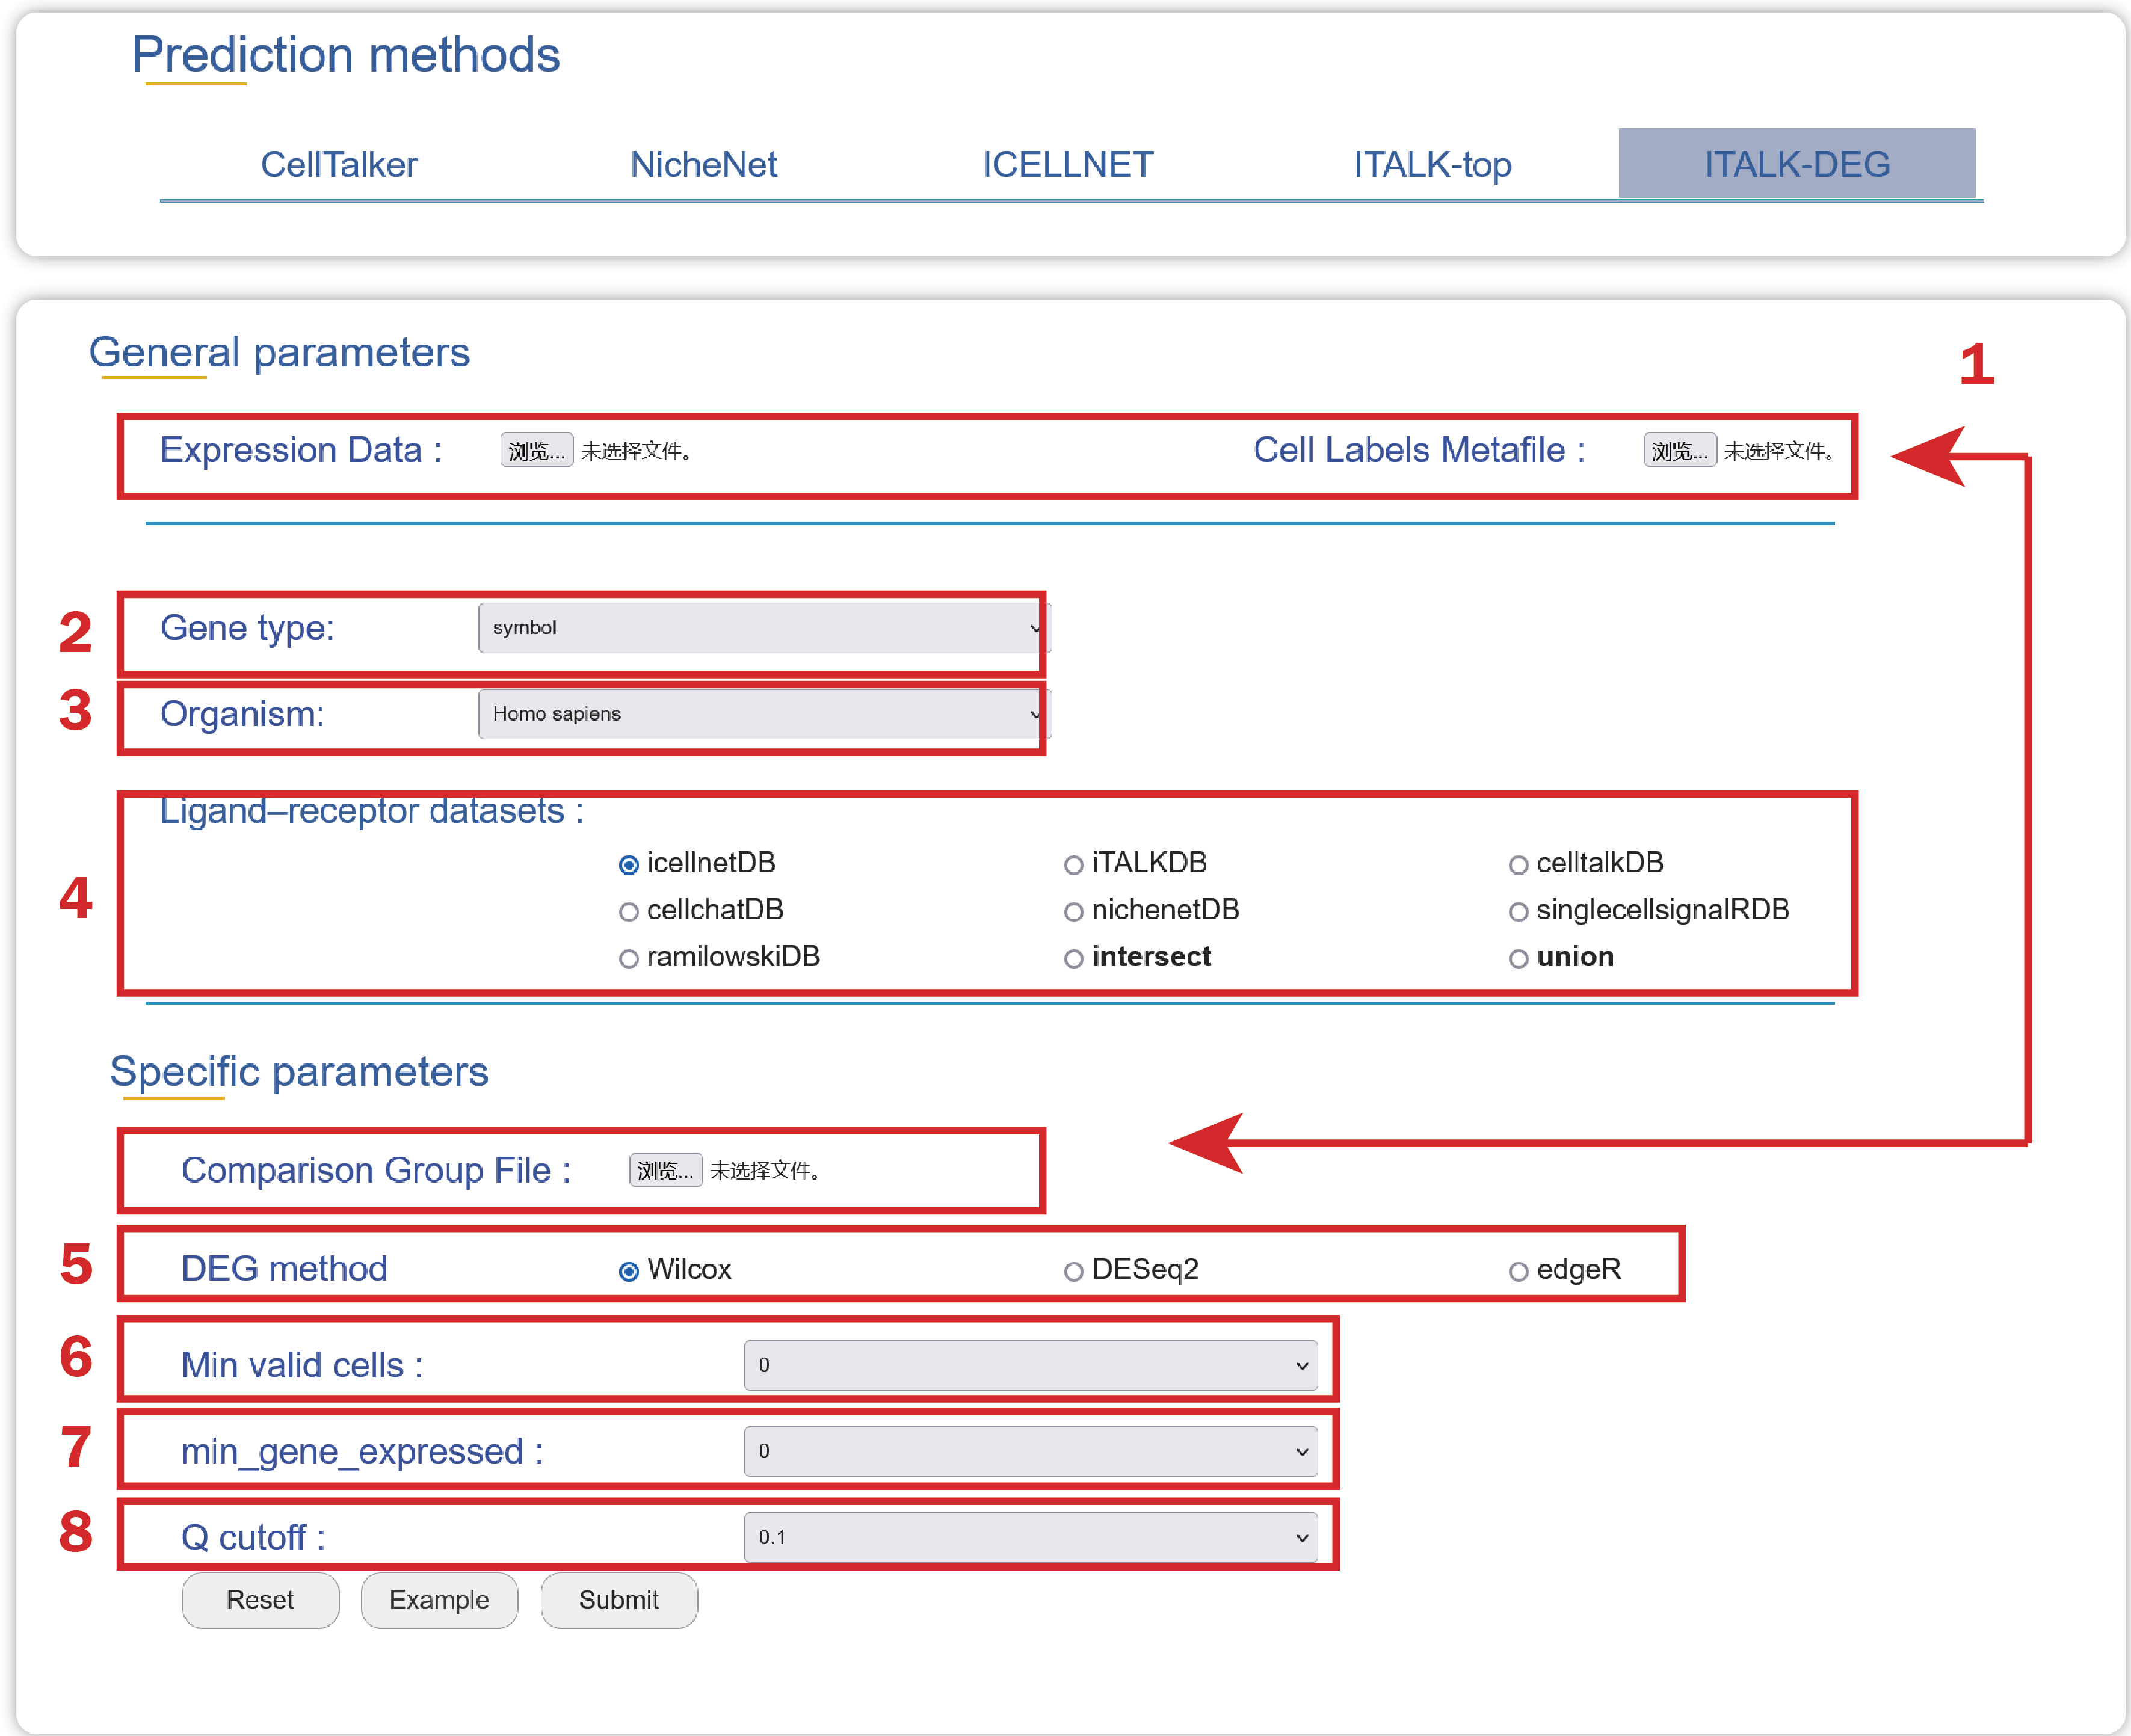Open the Gene type dropdown
Viewport: 2131px width, 1736px height.
click(764, 628)
